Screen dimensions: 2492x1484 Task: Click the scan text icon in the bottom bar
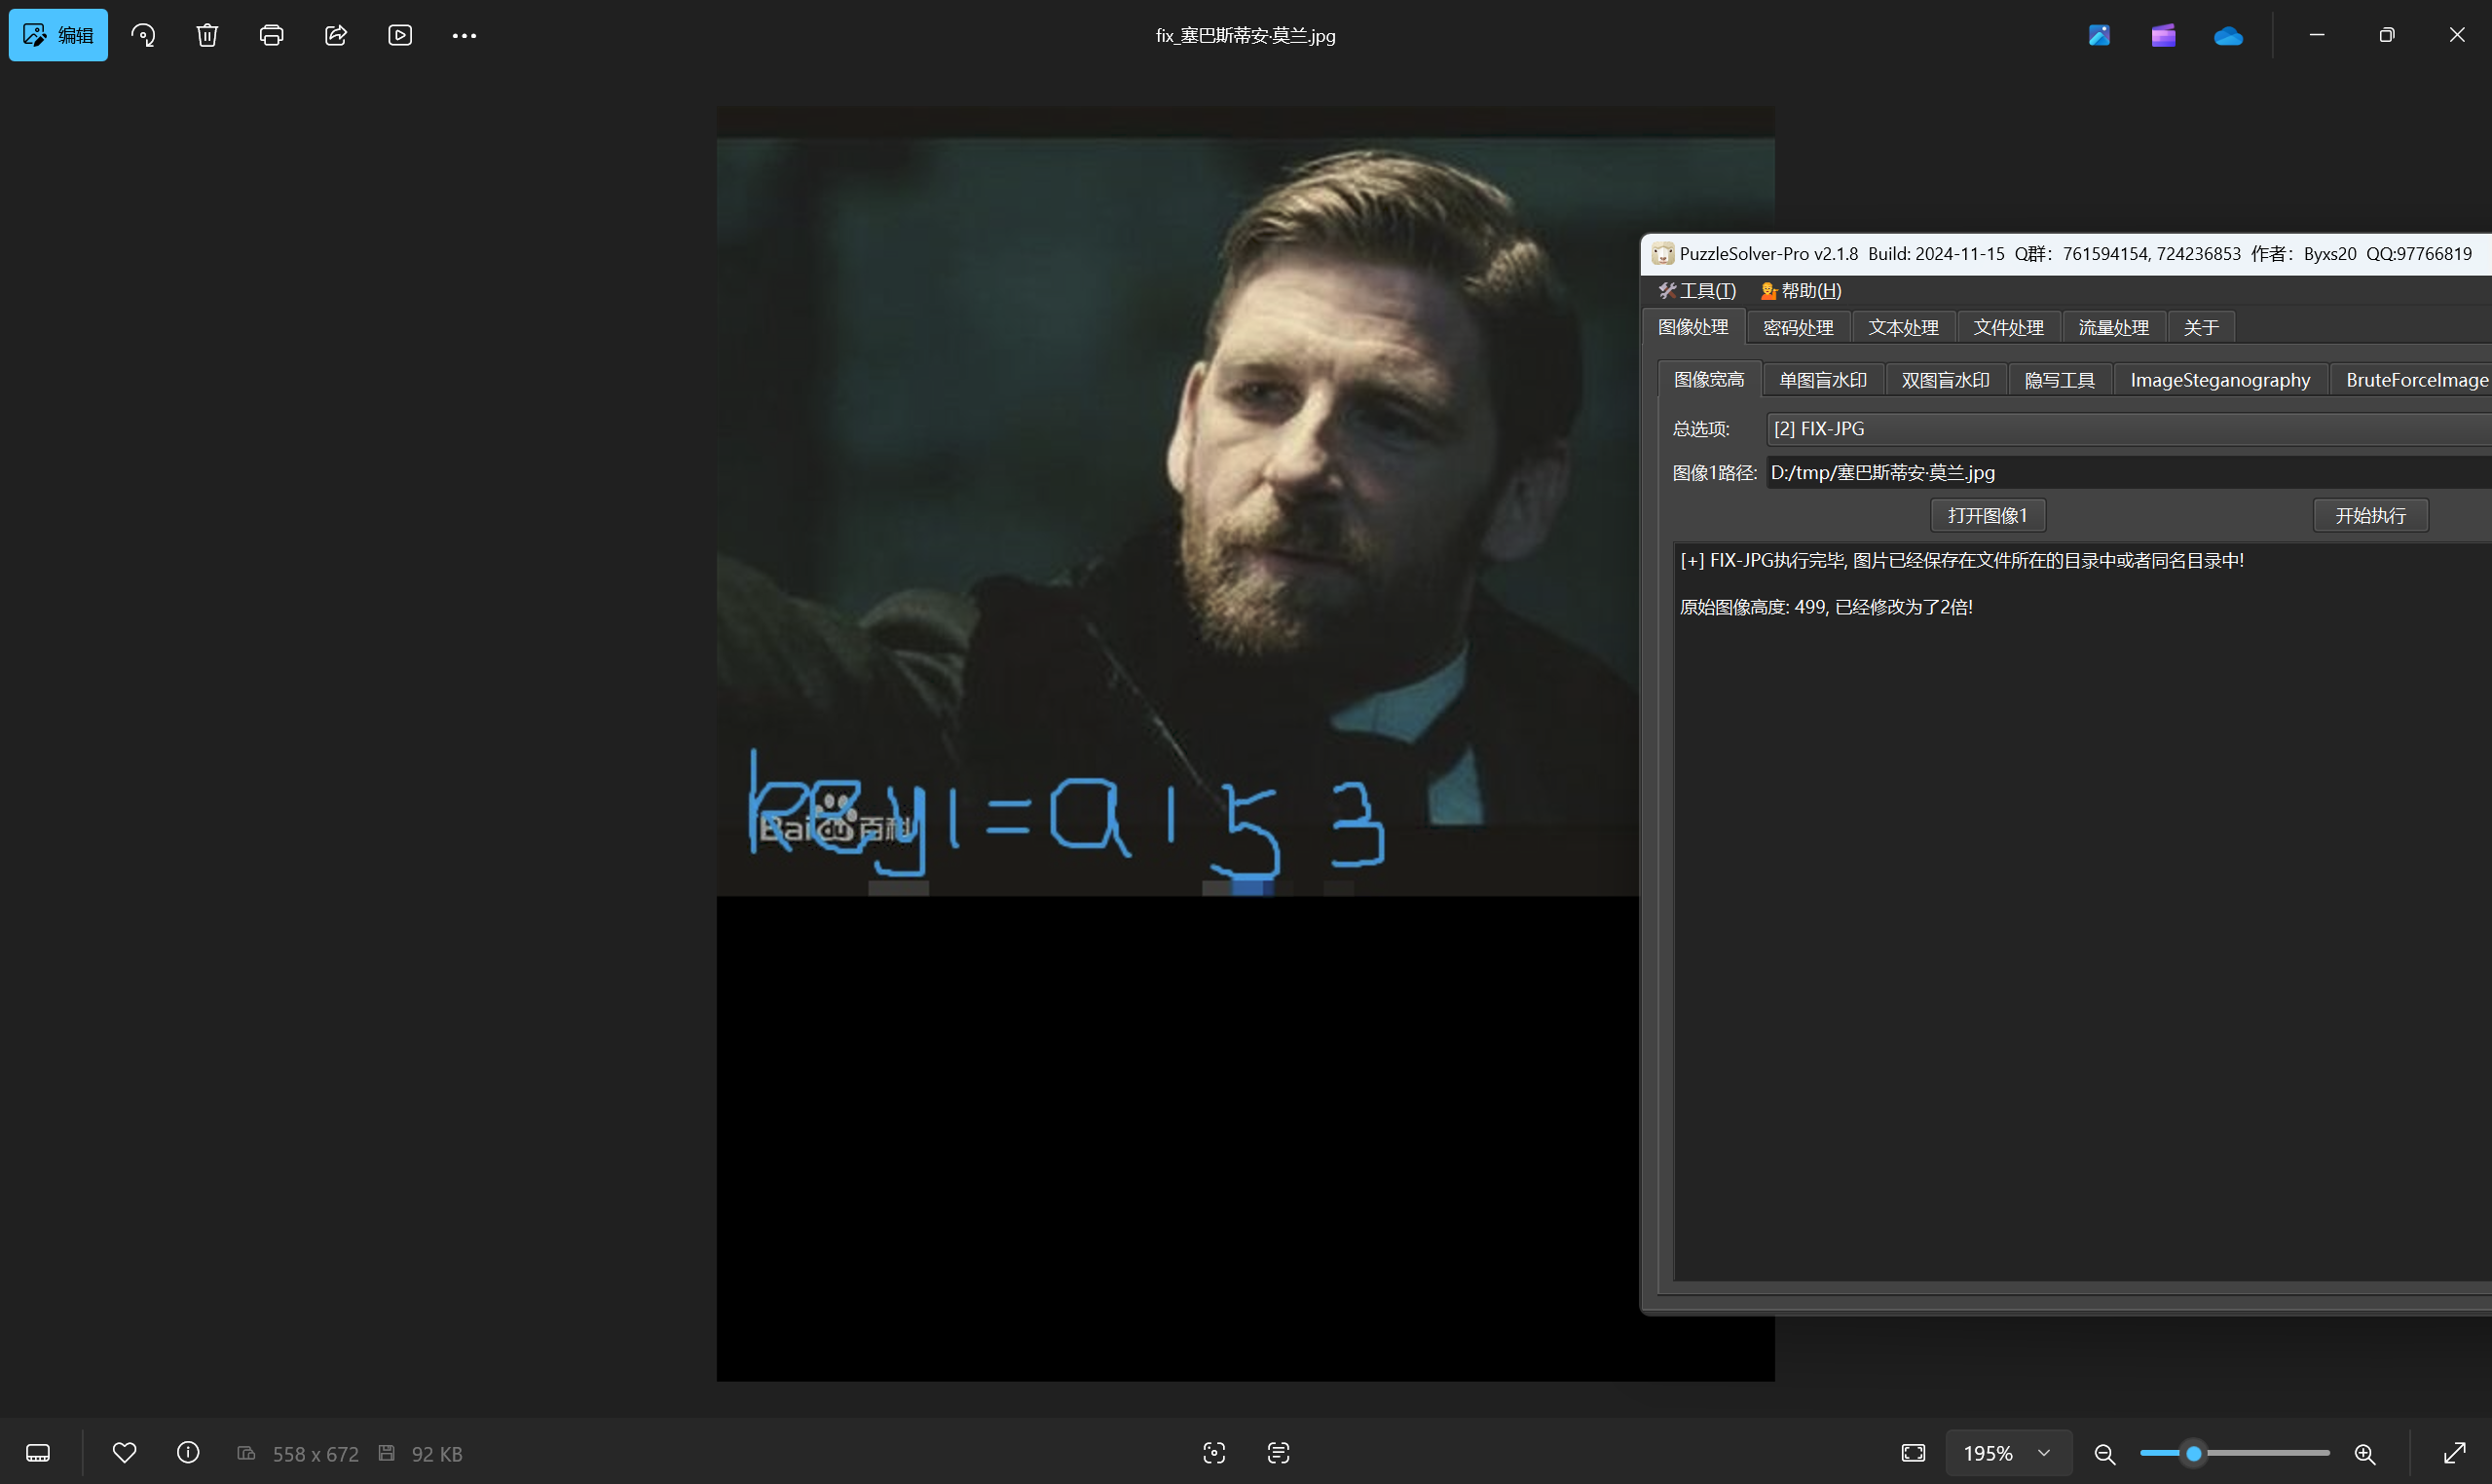[1278, 1452]
